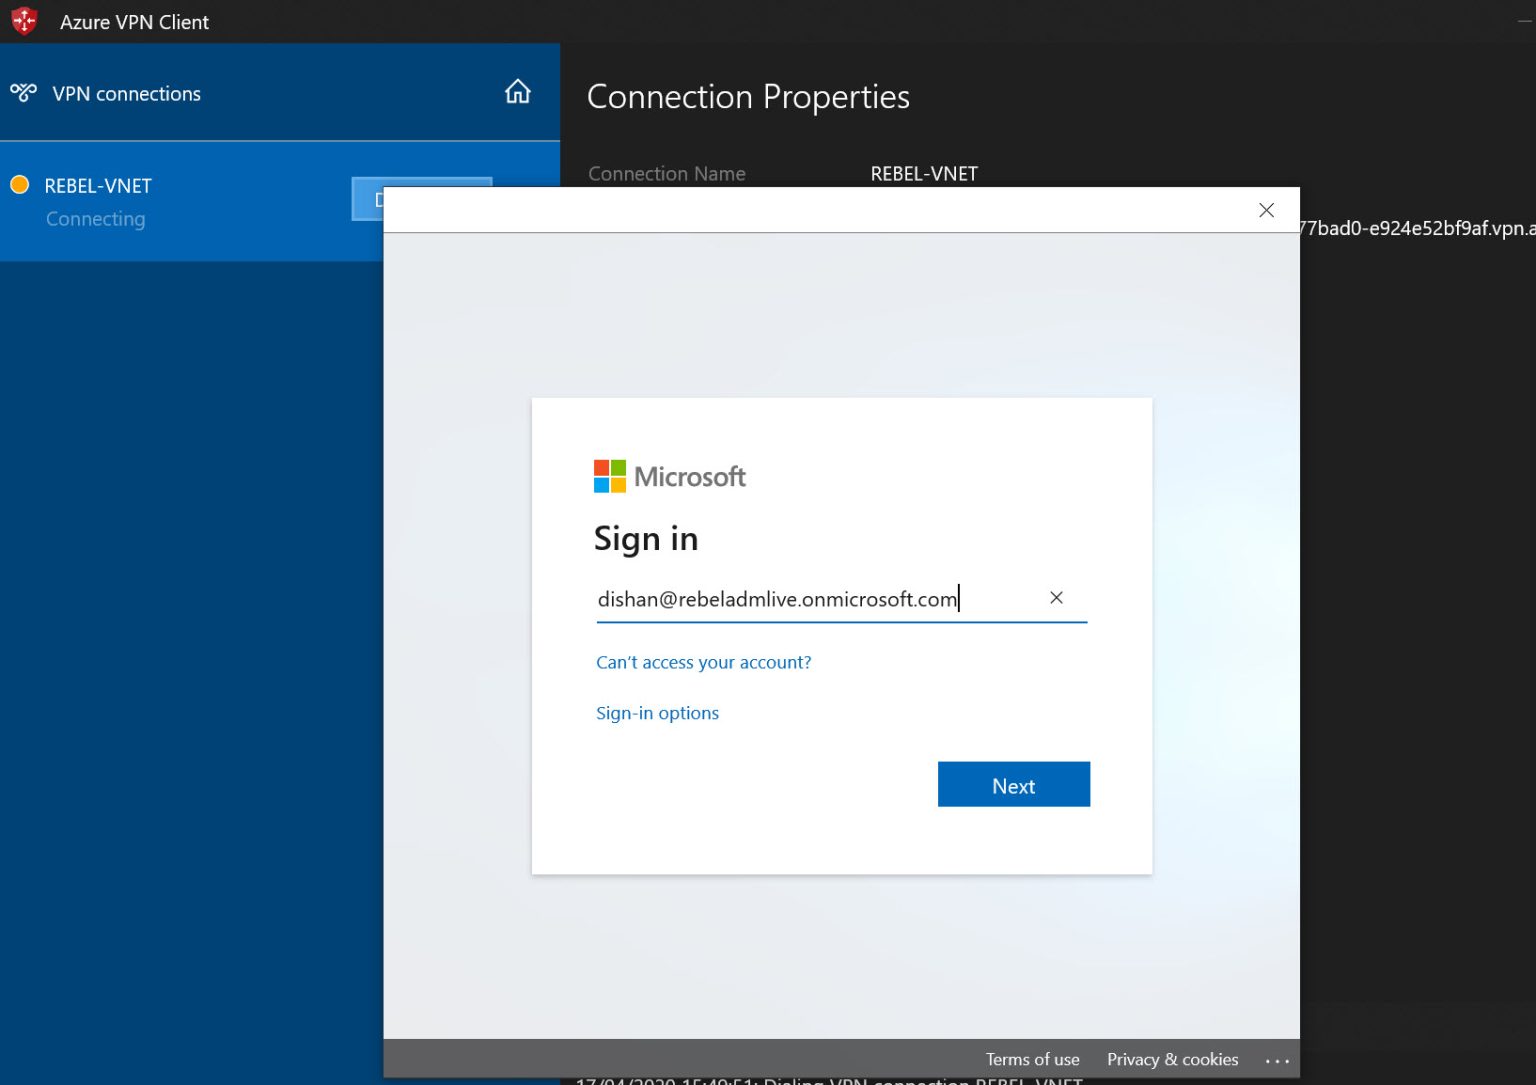Clear the email field with the X icon
1536x1085 pixels.
(x=1056, y=597)
